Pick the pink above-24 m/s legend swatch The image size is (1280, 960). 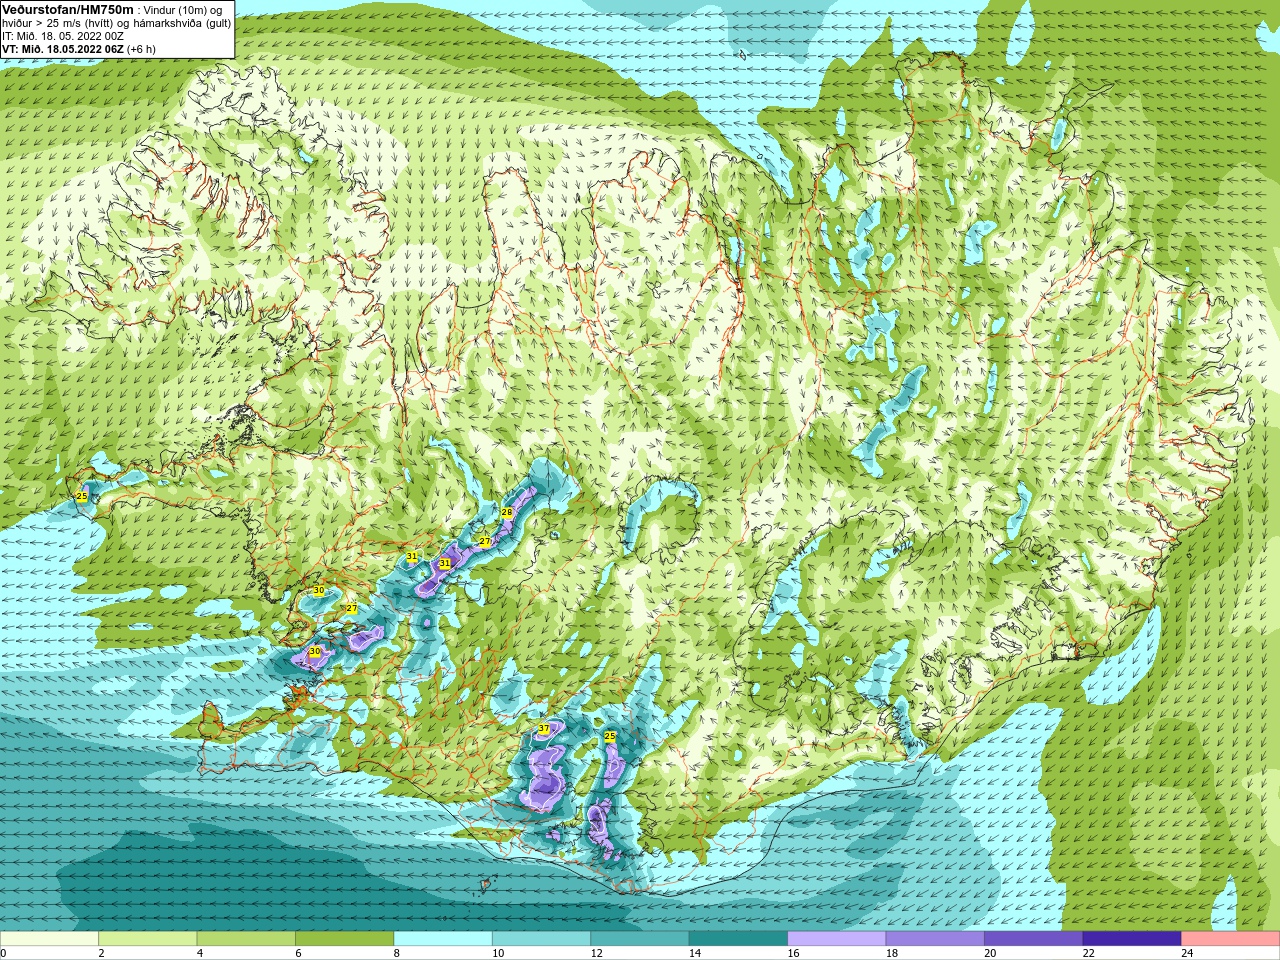[1231, 939]
